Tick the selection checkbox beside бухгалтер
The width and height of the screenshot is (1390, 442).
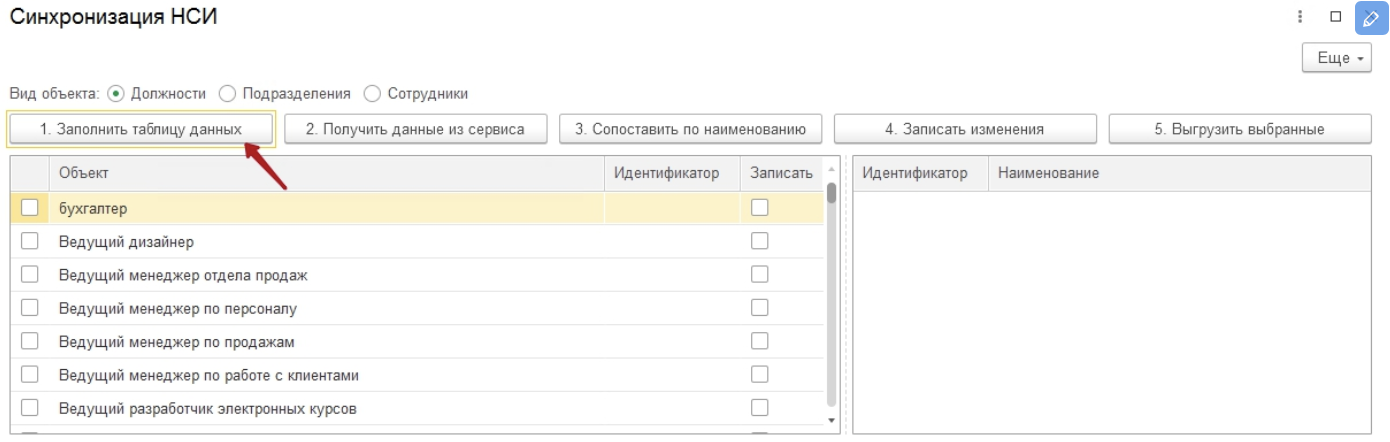(x=30, y=207)
